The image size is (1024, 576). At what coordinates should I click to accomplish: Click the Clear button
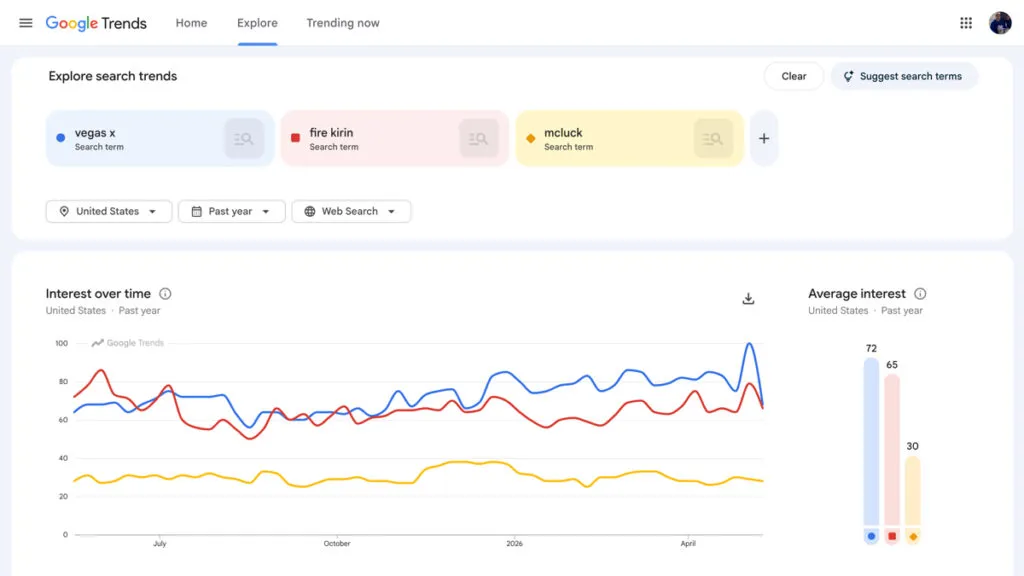pyautogui.click(x=793, y=76)
